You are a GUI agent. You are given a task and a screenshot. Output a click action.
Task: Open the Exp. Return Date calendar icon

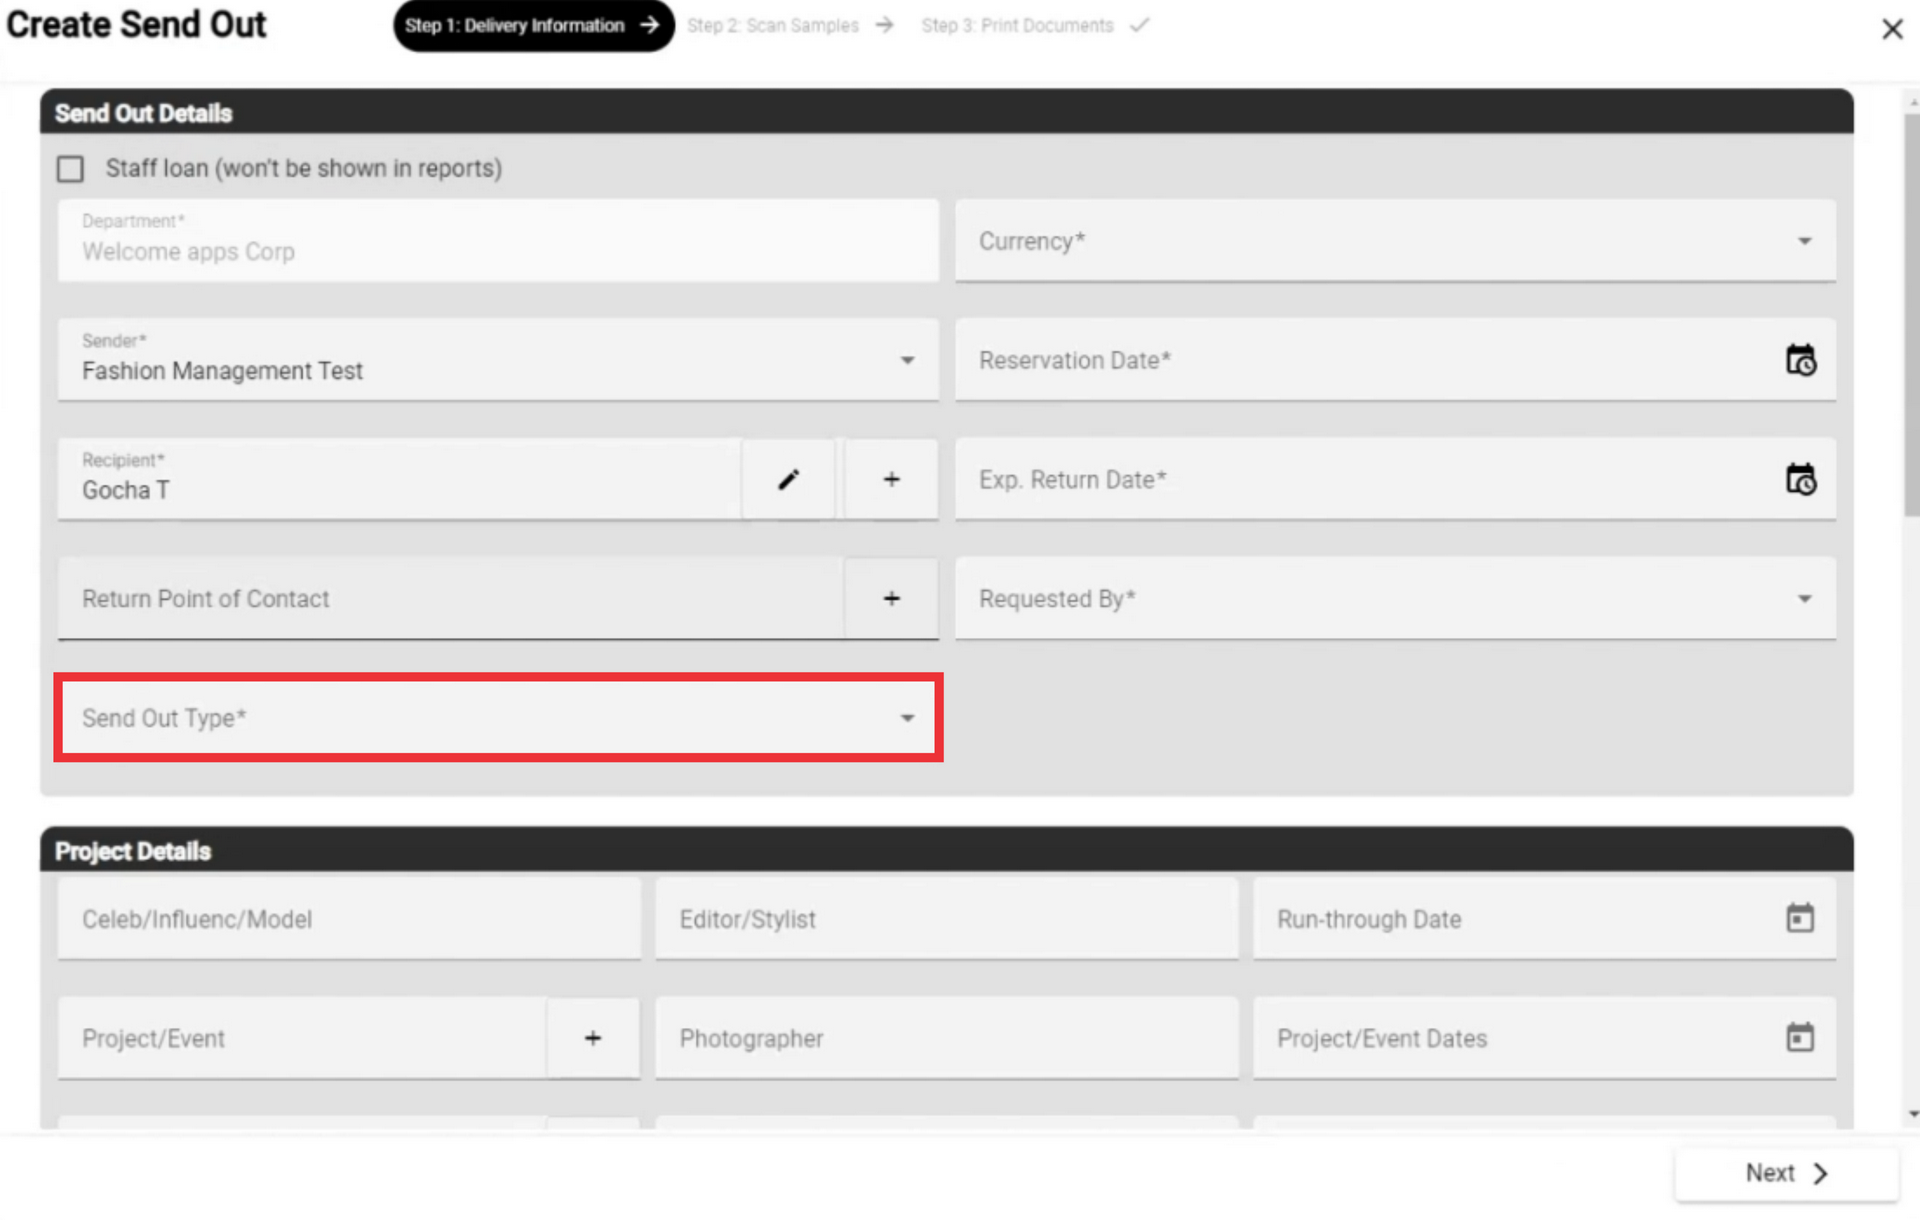(1800, 480)
